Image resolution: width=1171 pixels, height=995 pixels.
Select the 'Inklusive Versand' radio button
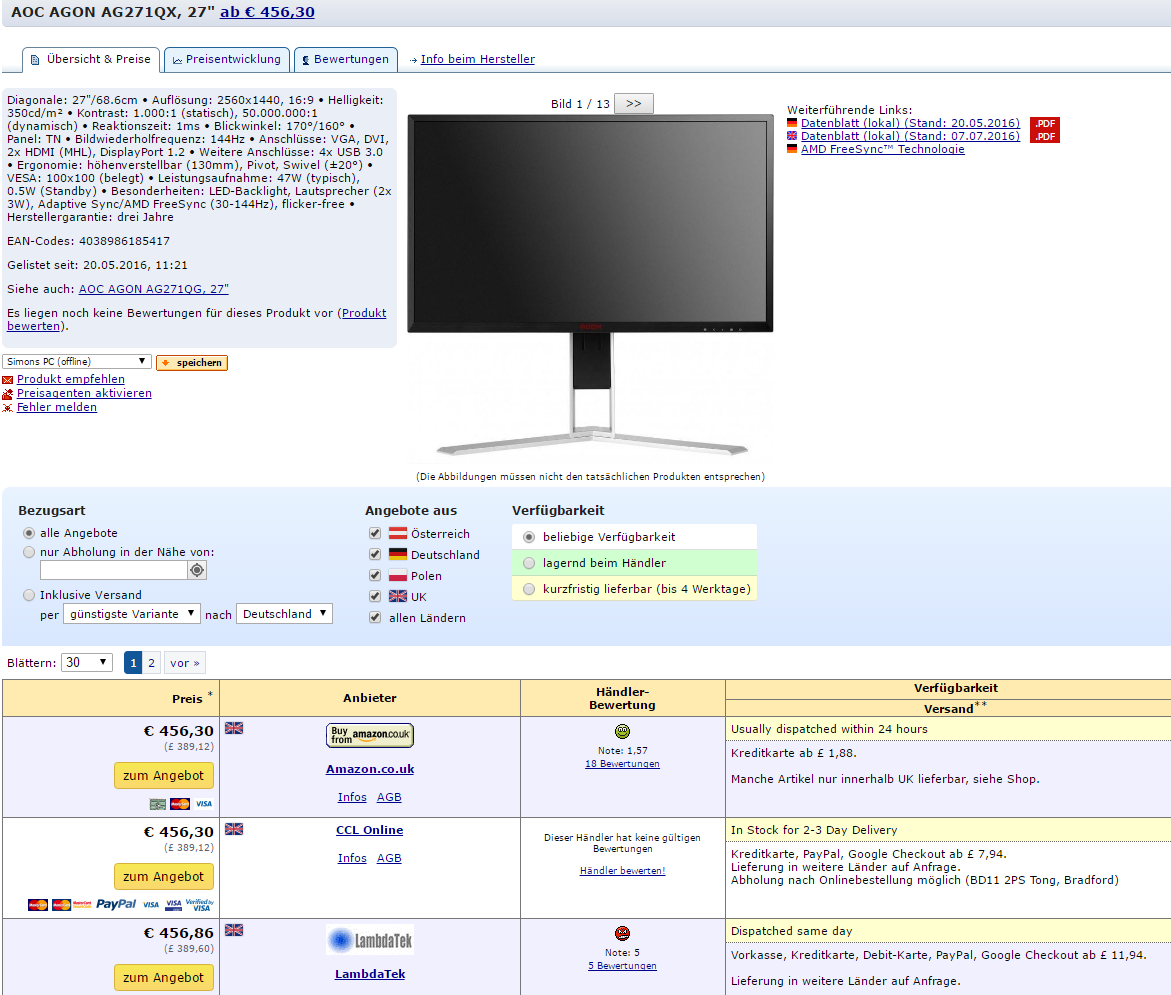28,595
